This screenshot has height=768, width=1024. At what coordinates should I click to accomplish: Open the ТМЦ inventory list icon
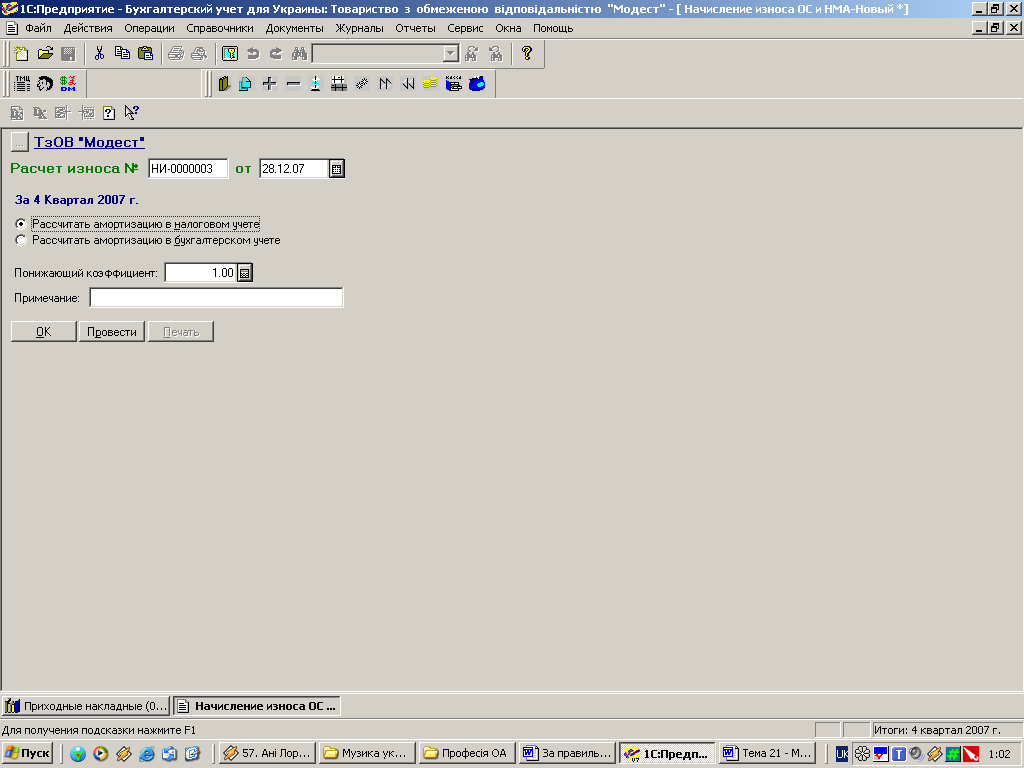(x=22, y=84)
